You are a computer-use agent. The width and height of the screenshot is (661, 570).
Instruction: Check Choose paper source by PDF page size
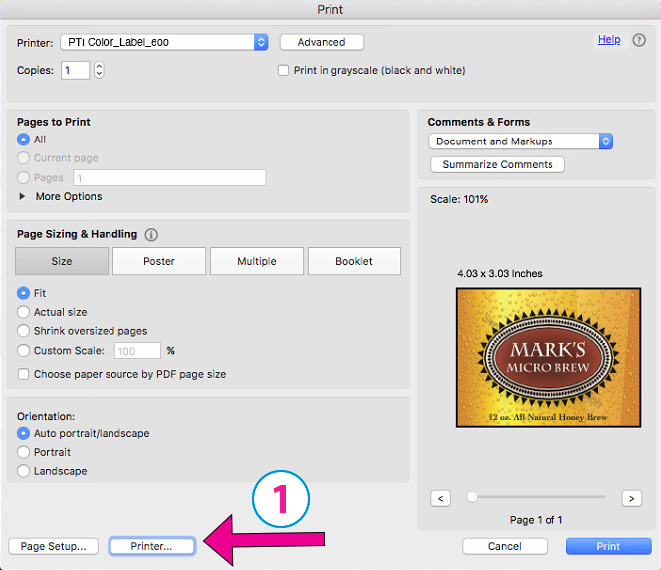pos(23,374)
